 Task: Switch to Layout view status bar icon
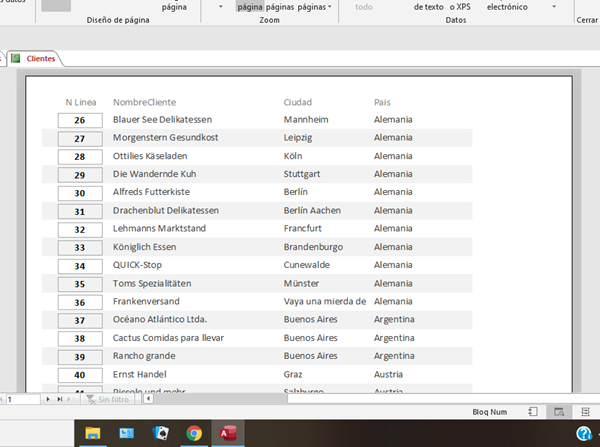pyautogui.click(x=585, y=412)
